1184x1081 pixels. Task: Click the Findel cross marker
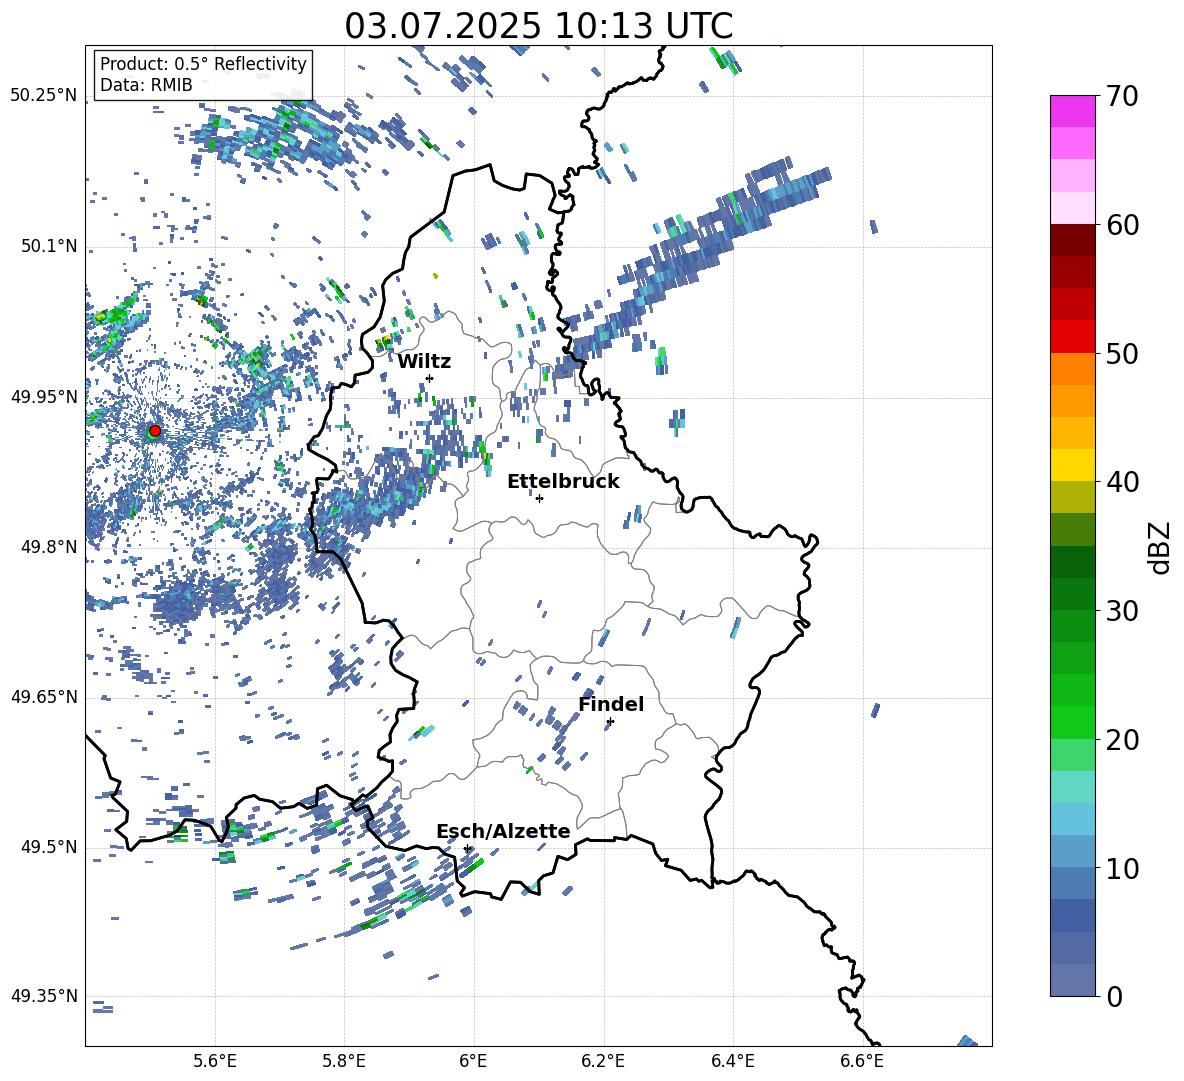(610, 722)
